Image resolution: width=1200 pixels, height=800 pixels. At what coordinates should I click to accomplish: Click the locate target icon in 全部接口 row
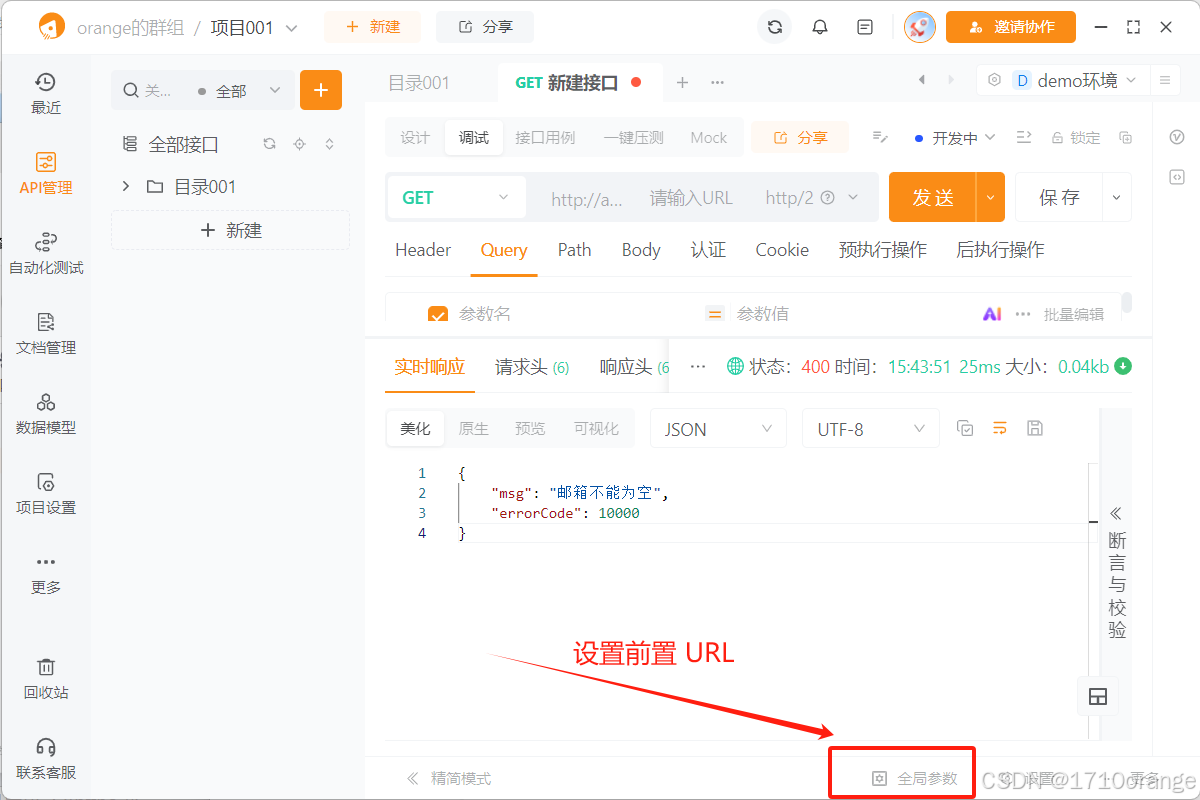299,144
